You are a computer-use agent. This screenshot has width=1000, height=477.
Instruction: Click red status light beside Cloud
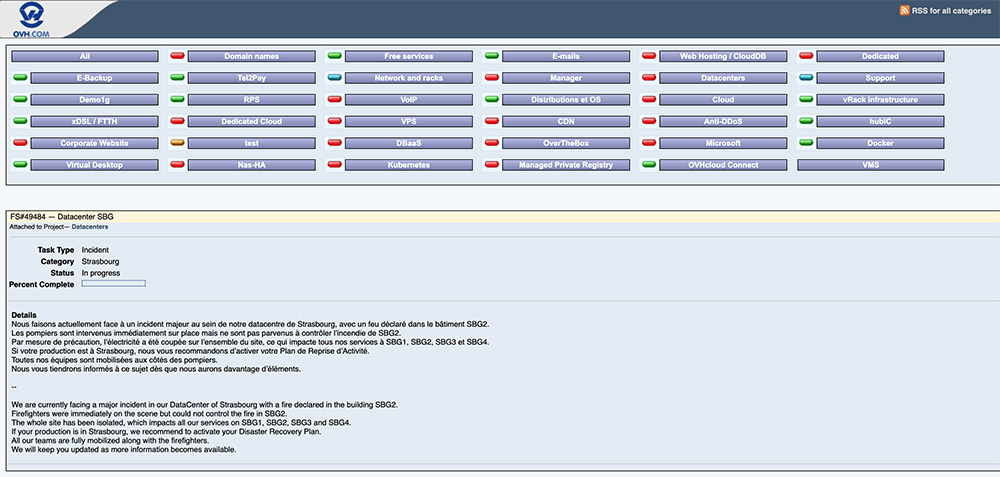tap(649, 99)
